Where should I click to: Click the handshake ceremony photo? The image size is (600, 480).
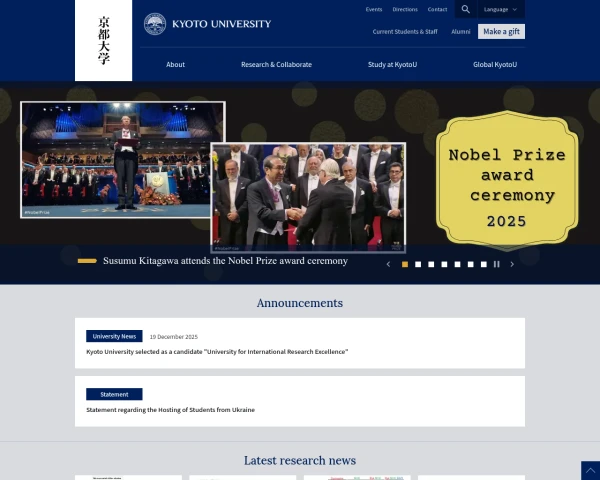pyautogui.click(x=308, y=198)
